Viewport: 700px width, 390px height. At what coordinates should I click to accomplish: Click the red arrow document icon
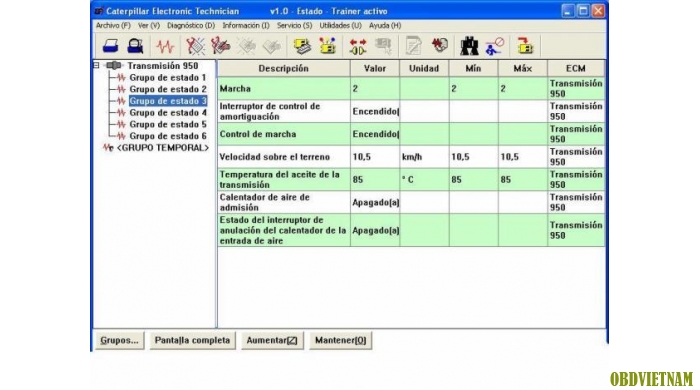tap(439, 45)
